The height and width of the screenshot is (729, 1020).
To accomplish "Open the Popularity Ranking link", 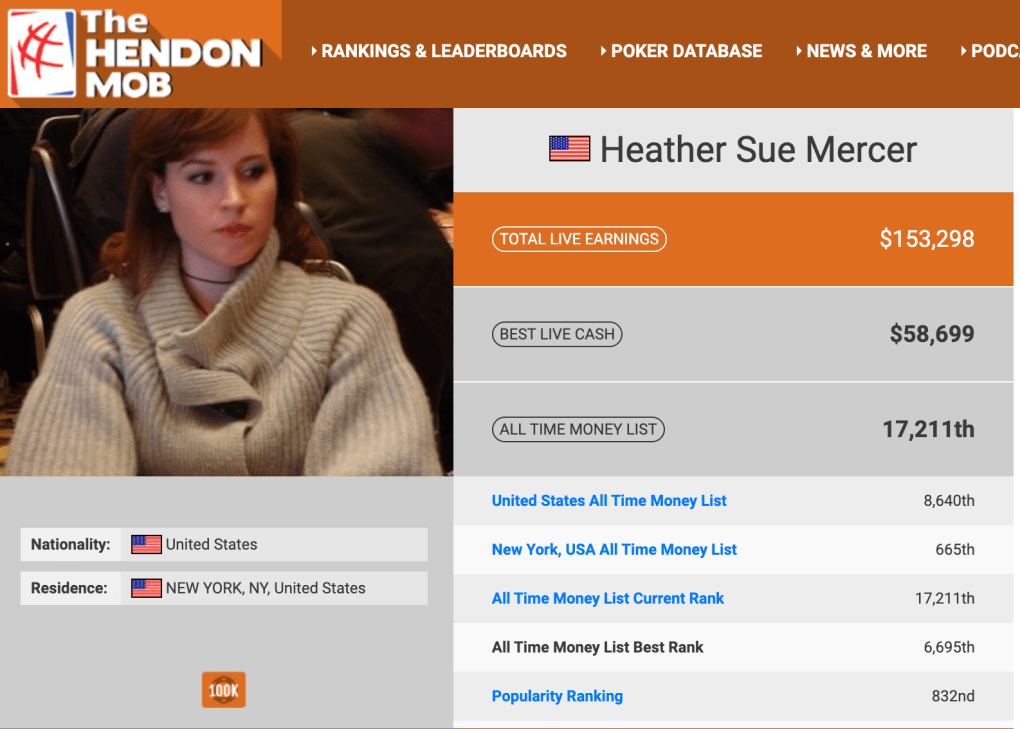I will (557, 696).
